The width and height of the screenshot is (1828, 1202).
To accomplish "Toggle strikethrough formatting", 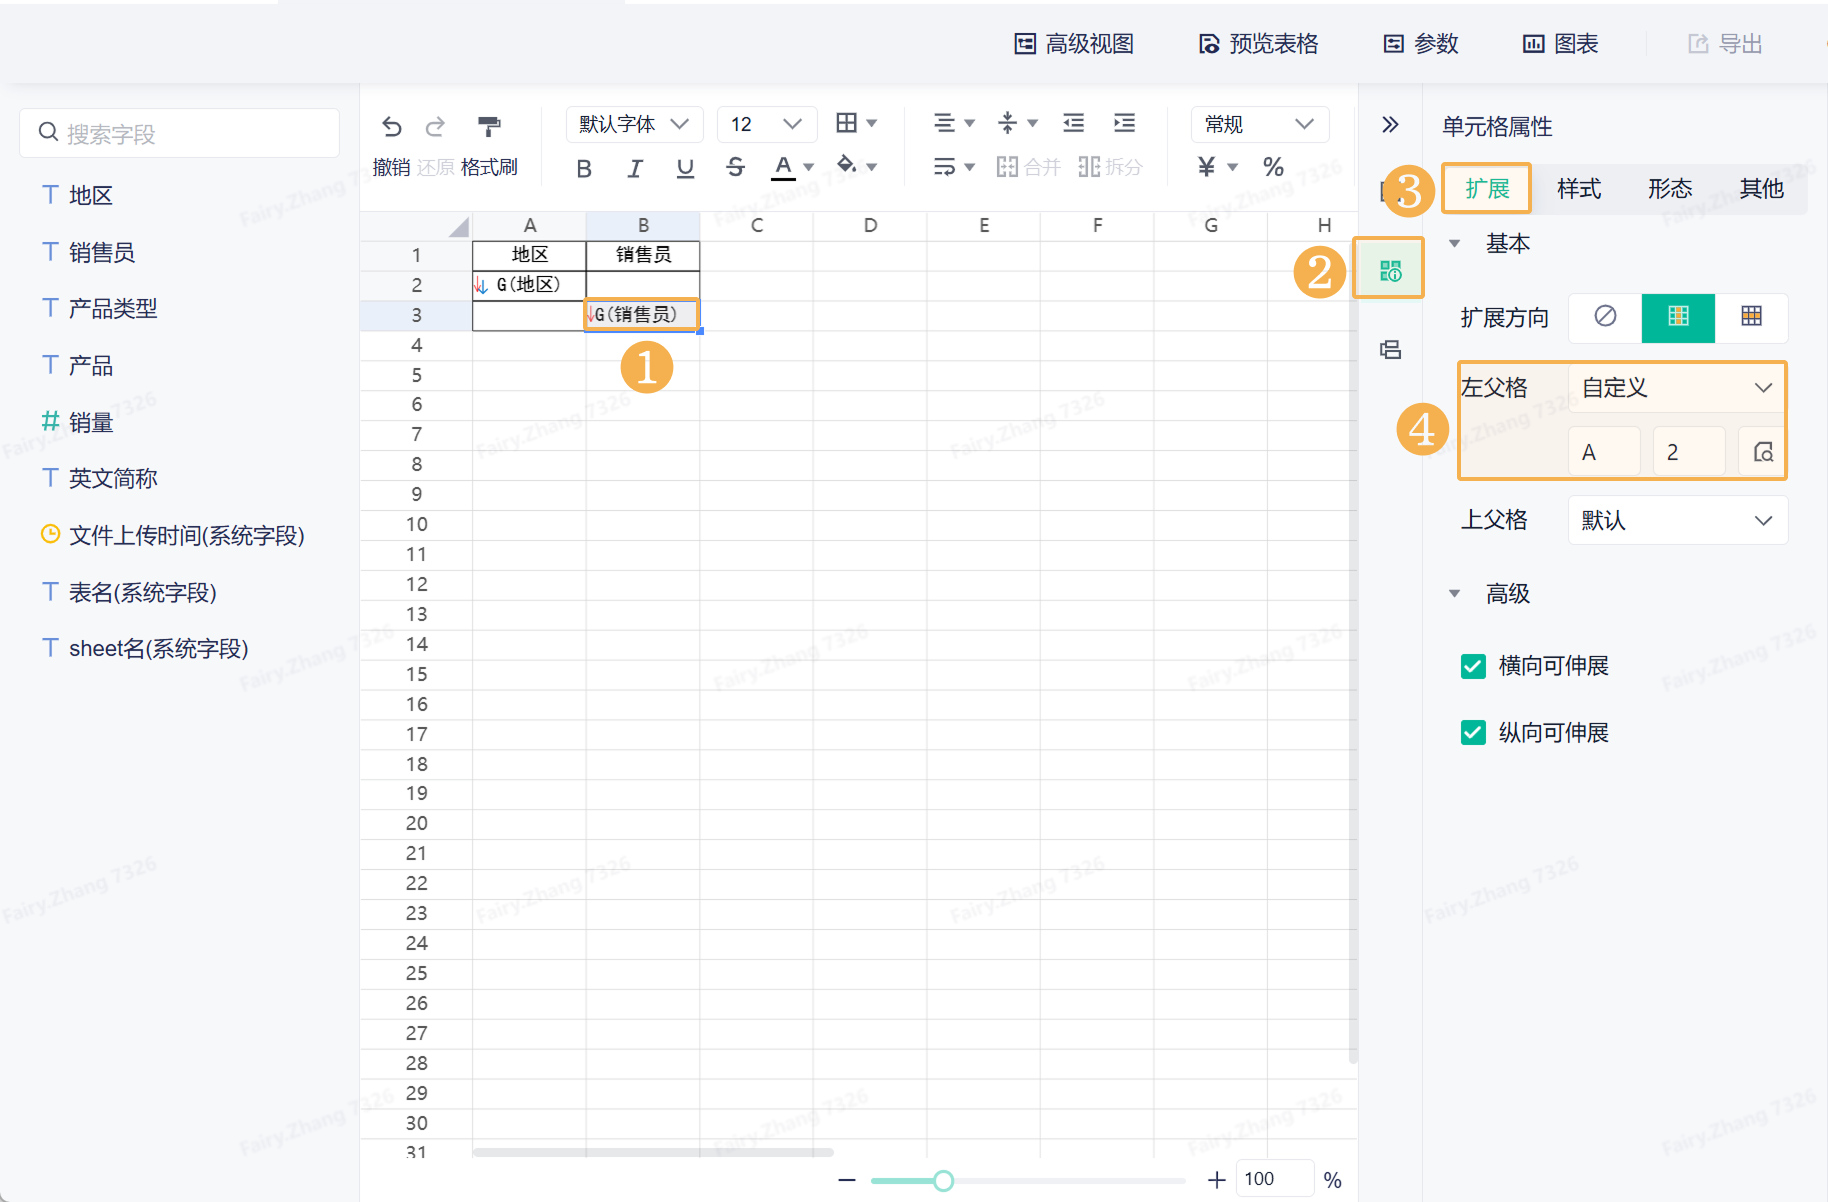I will coord(735,168).
